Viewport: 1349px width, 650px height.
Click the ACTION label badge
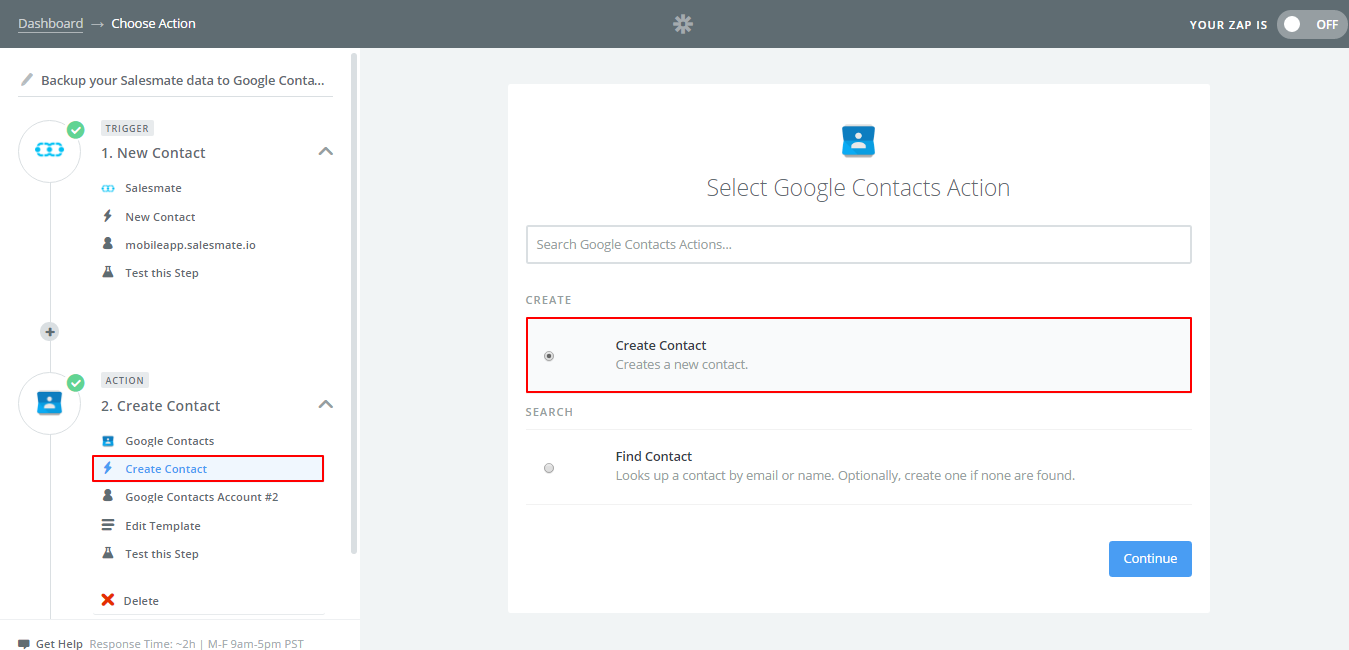[x=125, y=380]
